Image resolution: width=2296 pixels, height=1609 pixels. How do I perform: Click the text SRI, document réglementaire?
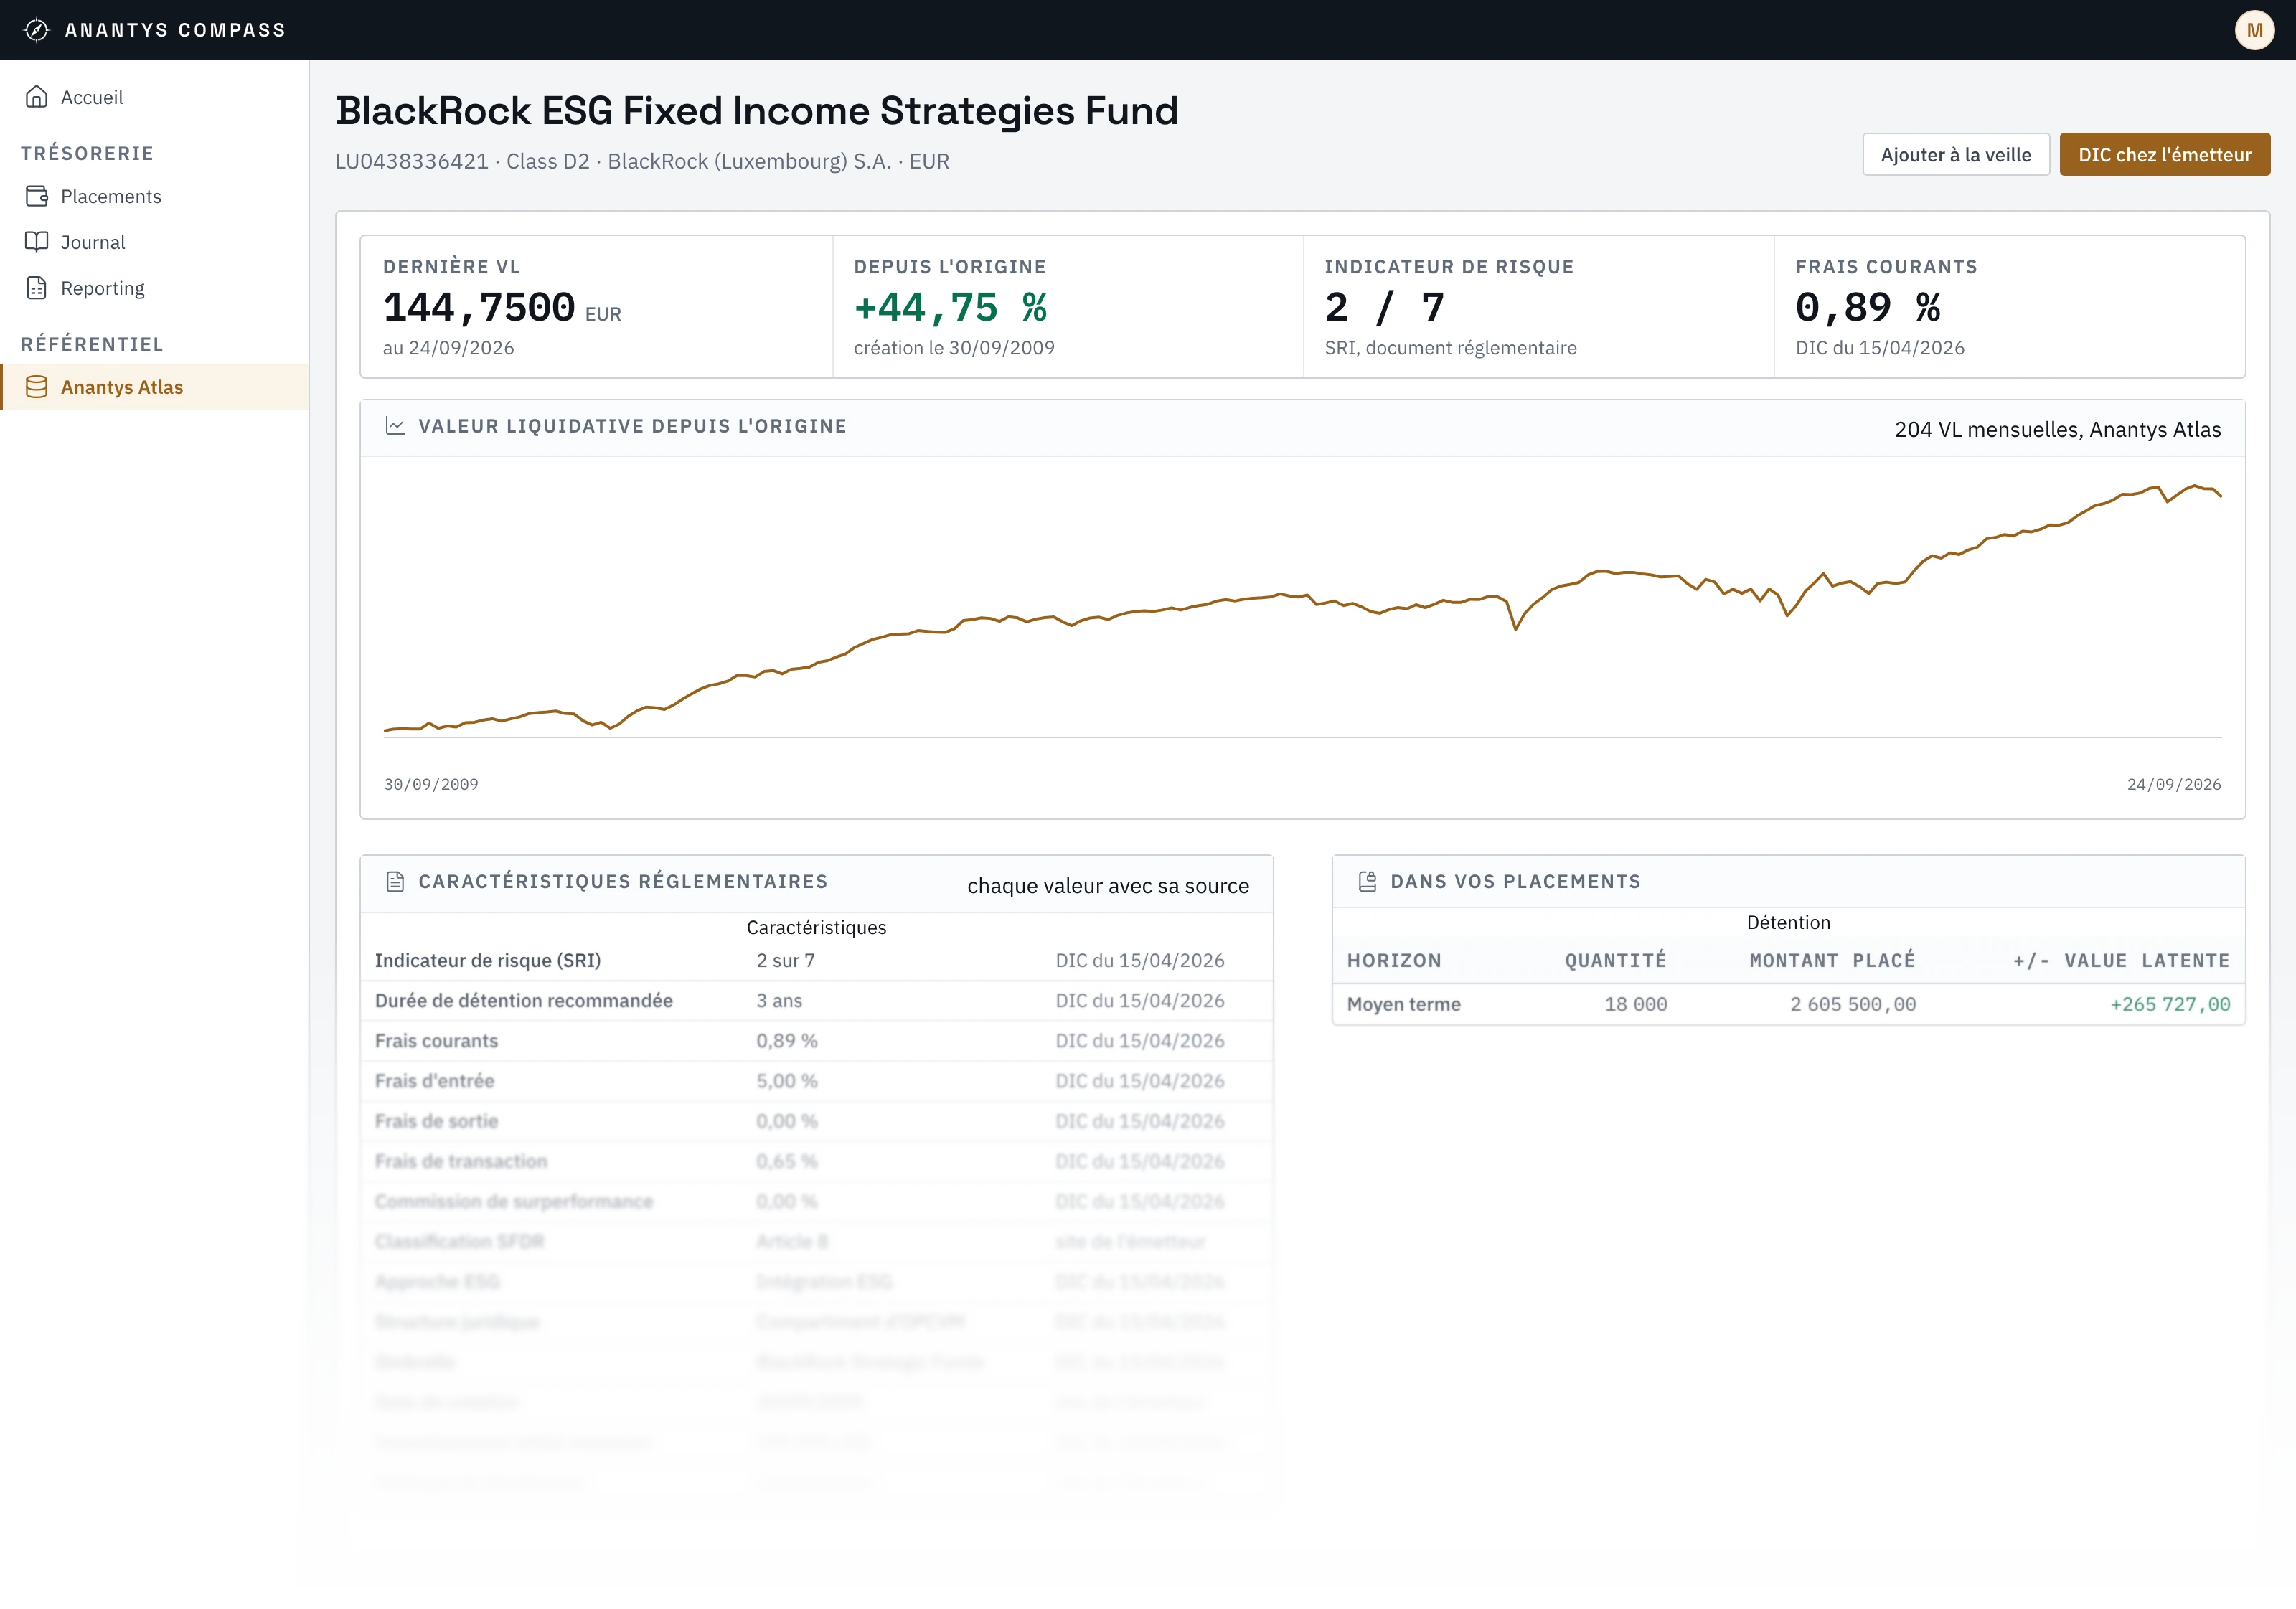pos(1450,348)
